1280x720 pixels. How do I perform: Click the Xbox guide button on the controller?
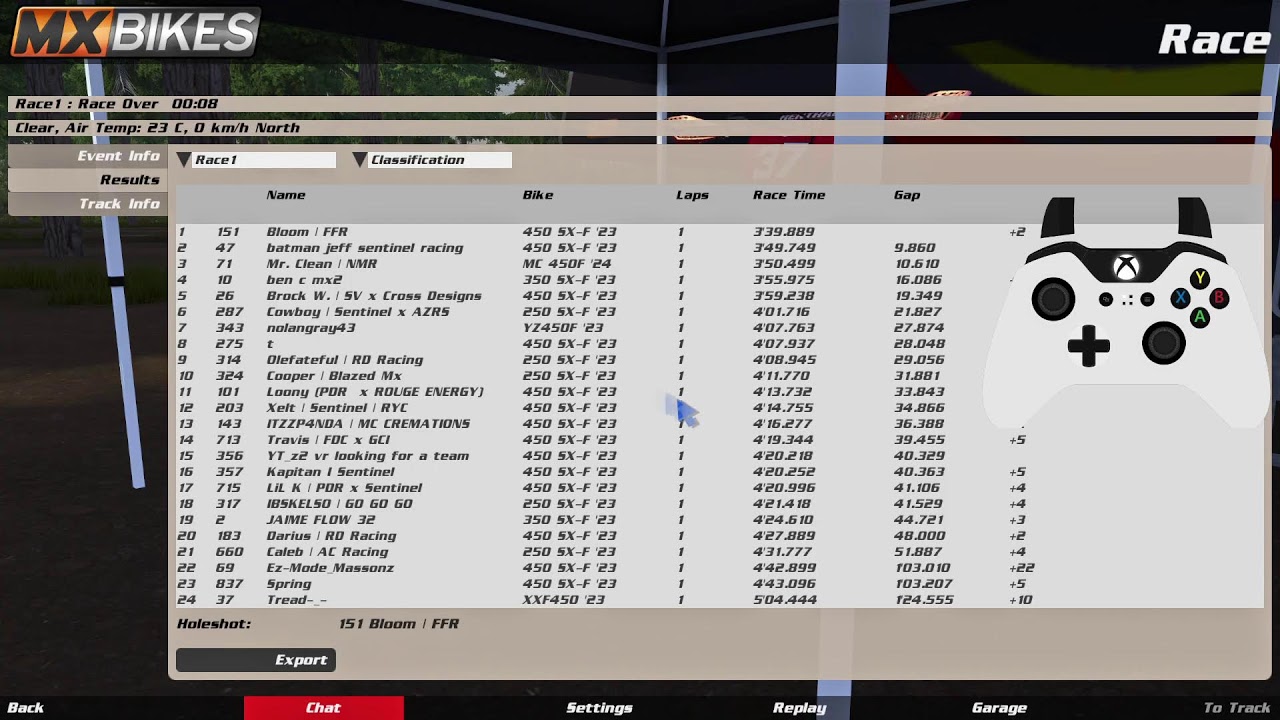click(1126, 267)
